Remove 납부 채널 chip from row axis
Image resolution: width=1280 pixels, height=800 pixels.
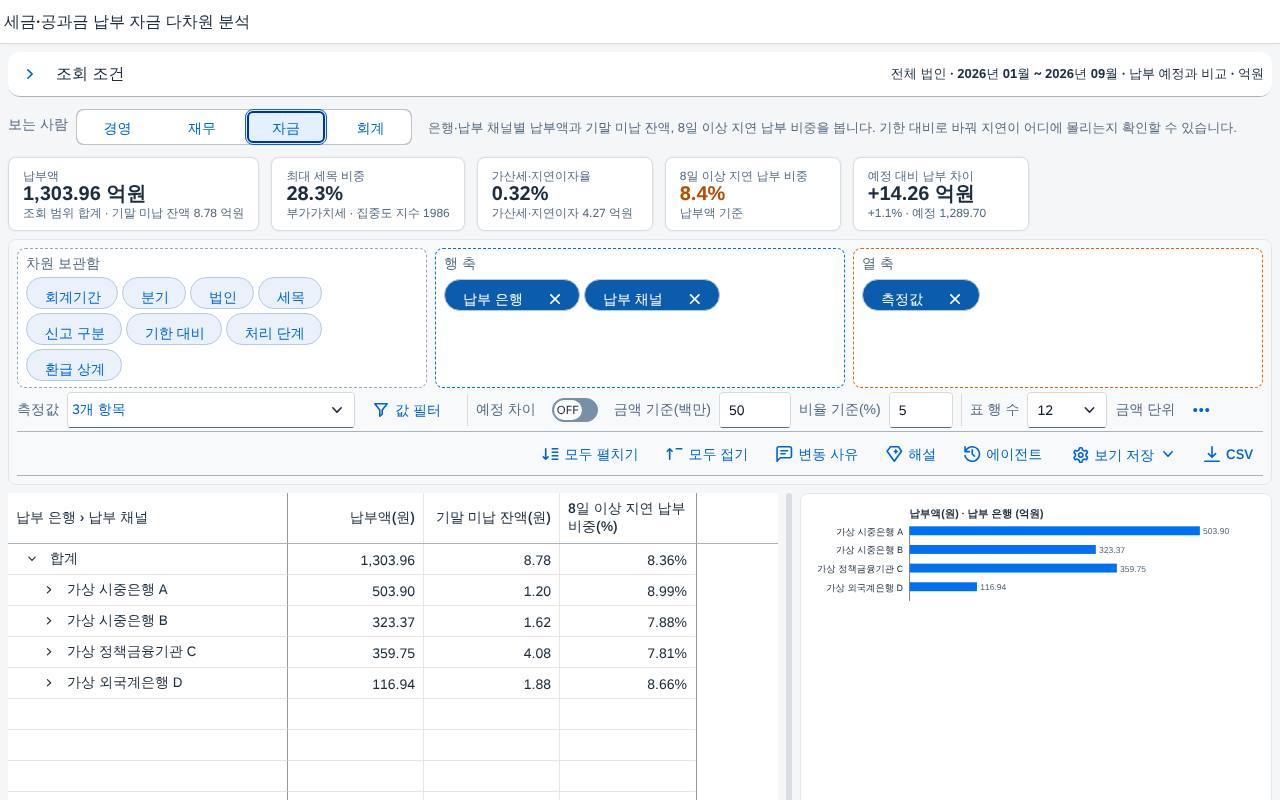(695, 299)
